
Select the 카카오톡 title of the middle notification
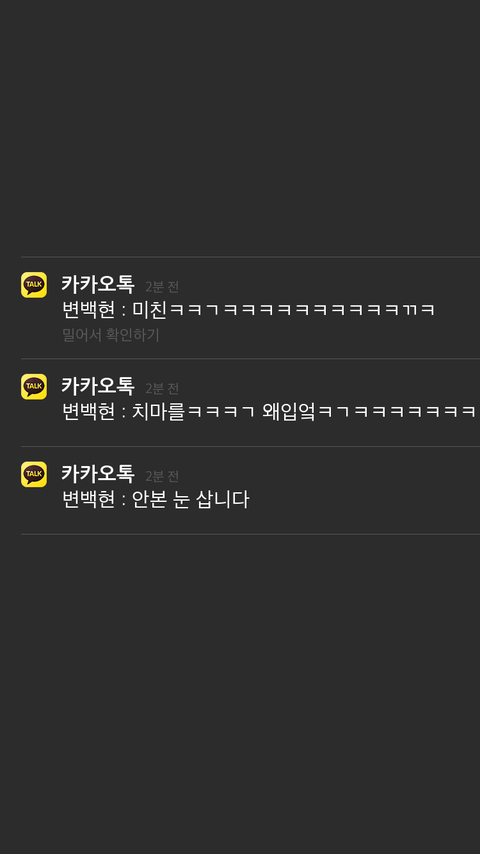click(98, 386)
